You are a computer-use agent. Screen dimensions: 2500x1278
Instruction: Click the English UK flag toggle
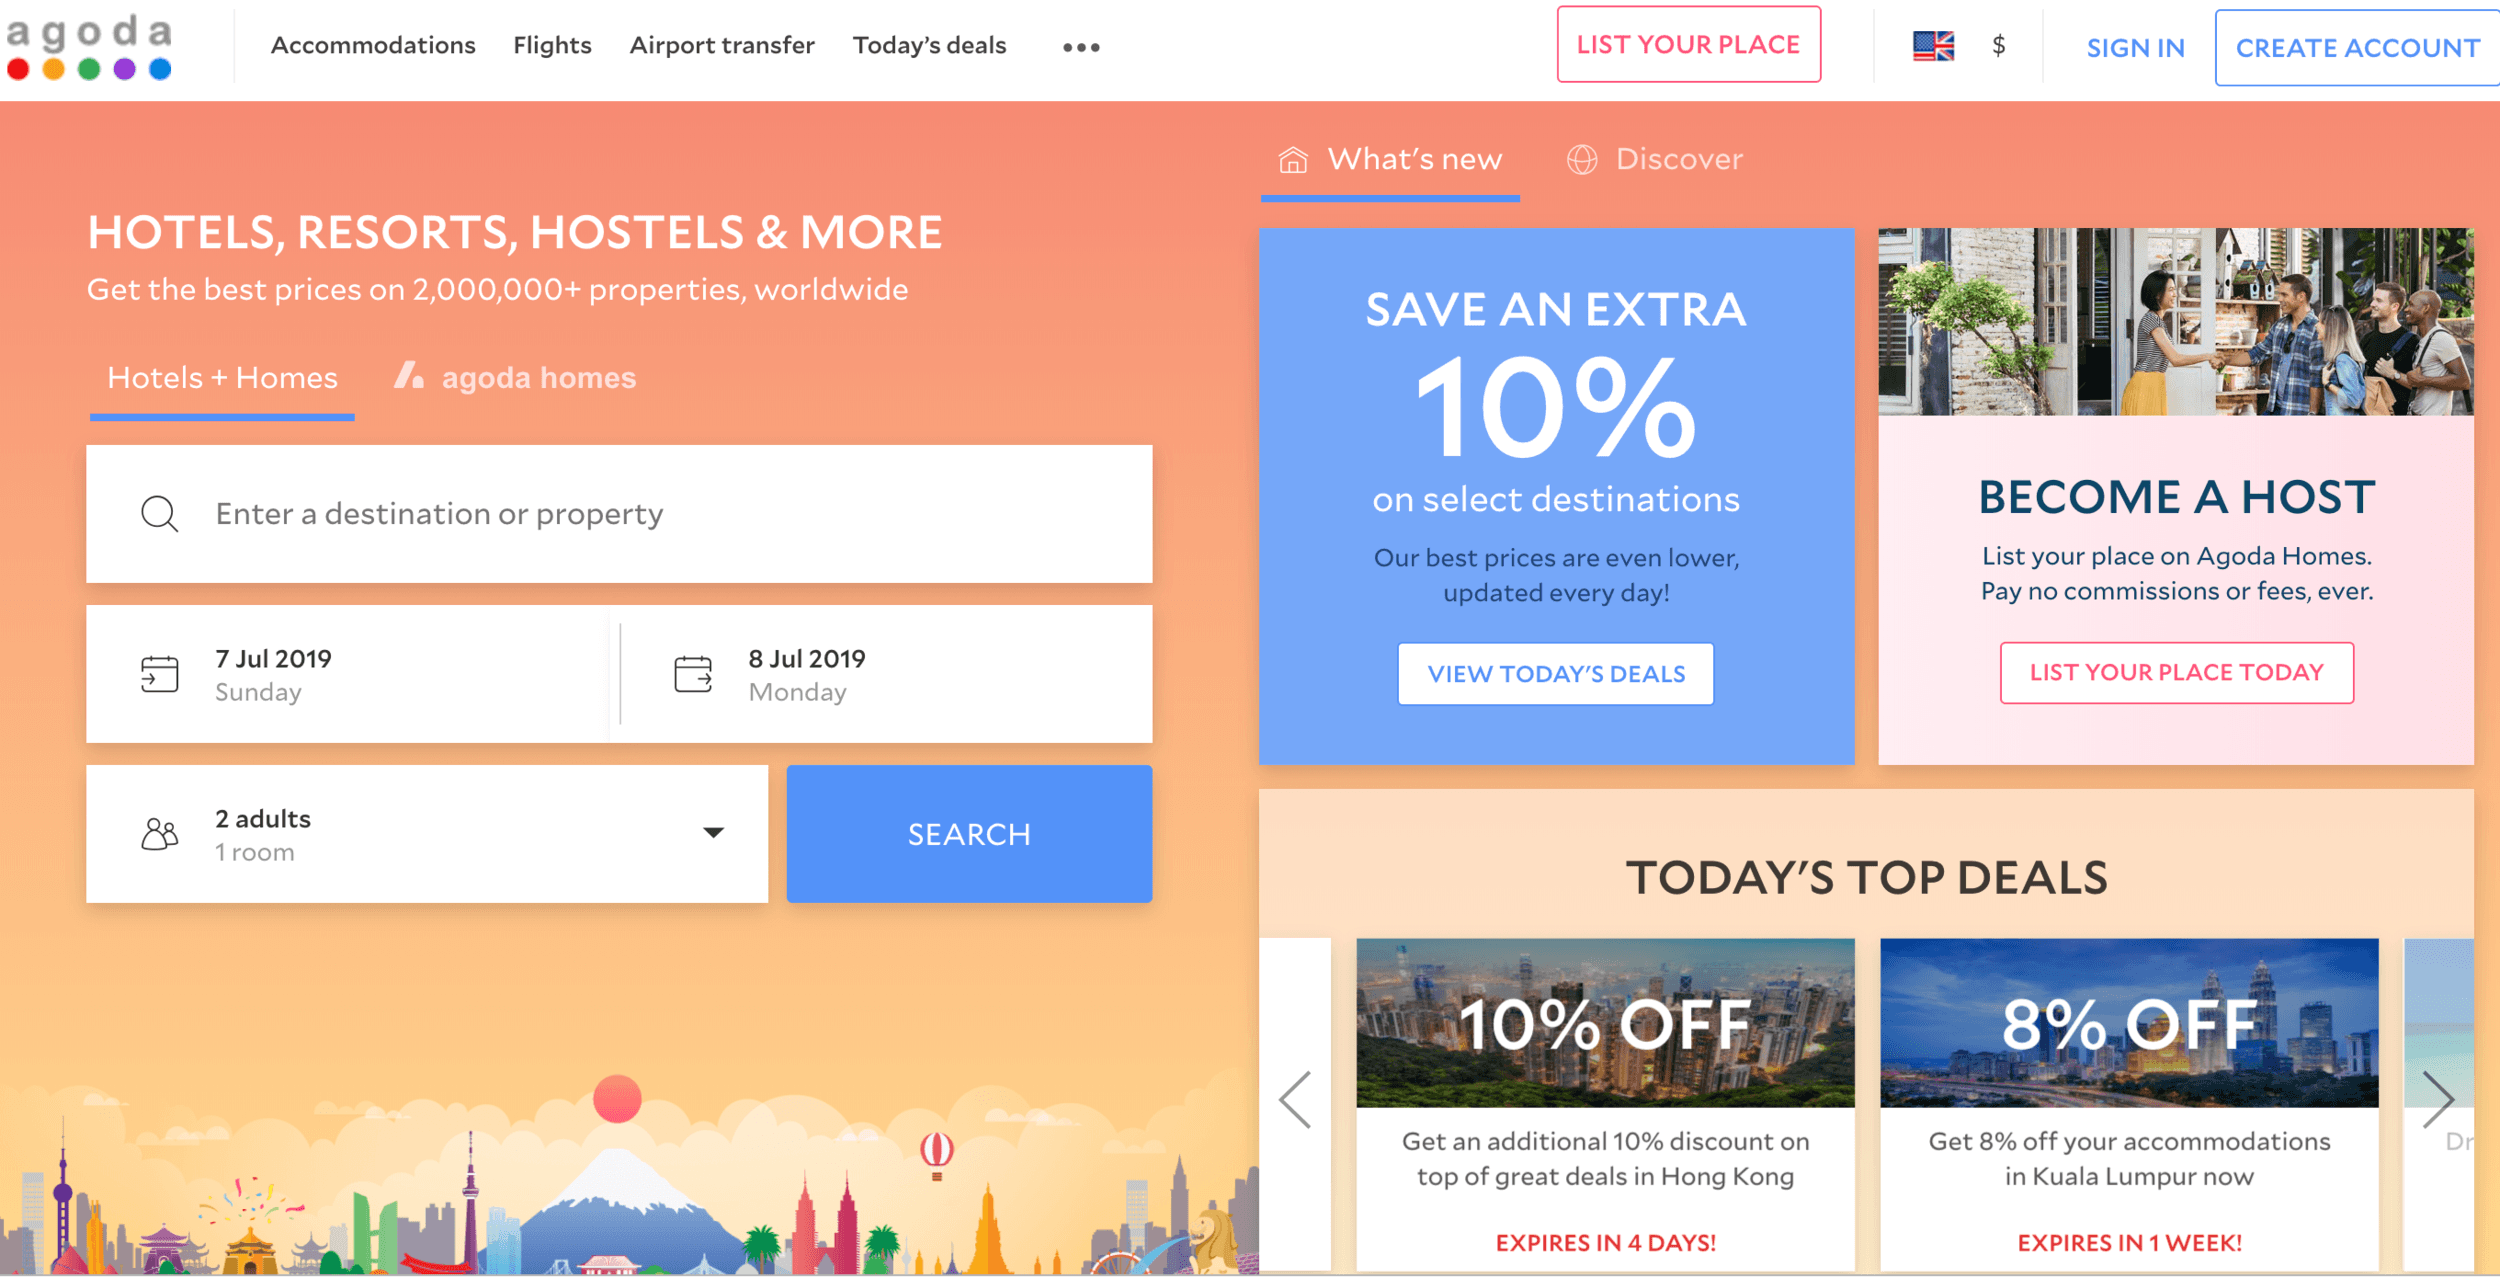click(x=1934, y=46)
